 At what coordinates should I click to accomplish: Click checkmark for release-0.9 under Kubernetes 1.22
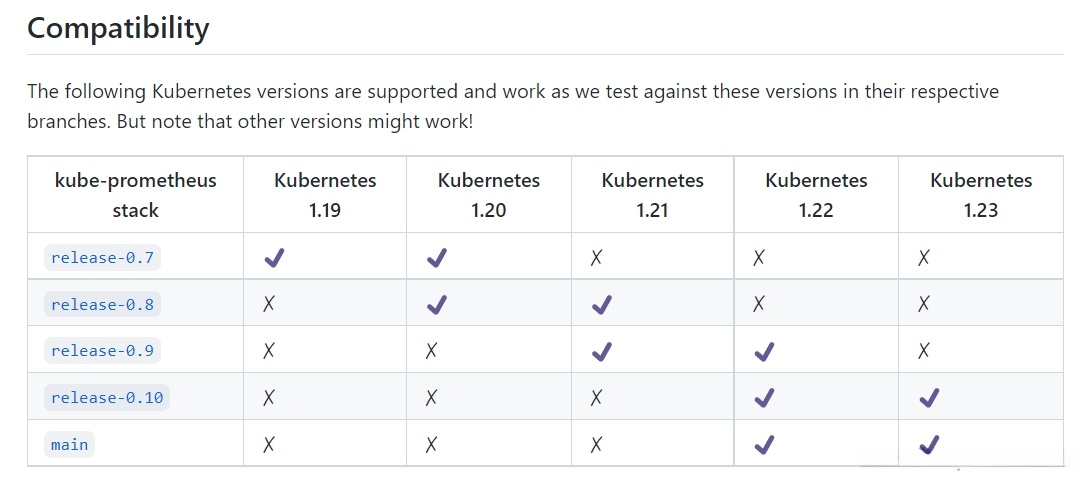click(765, 351)
